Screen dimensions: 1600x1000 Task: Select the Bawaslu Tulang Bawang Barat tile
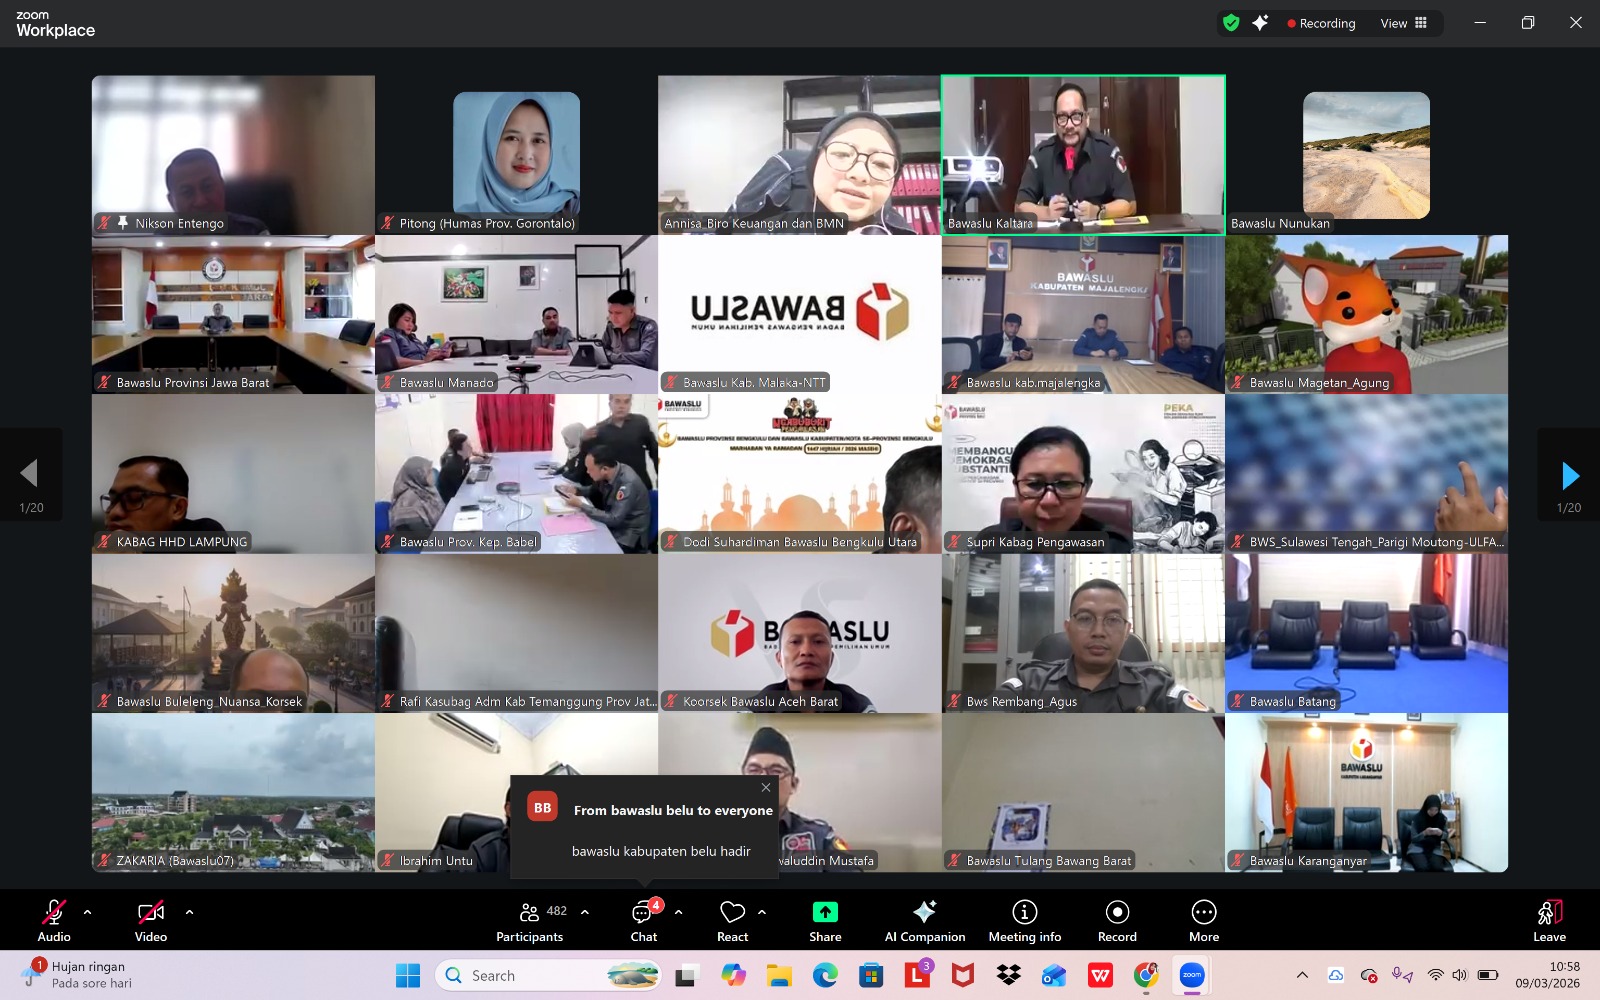[x=1083, y=792]
